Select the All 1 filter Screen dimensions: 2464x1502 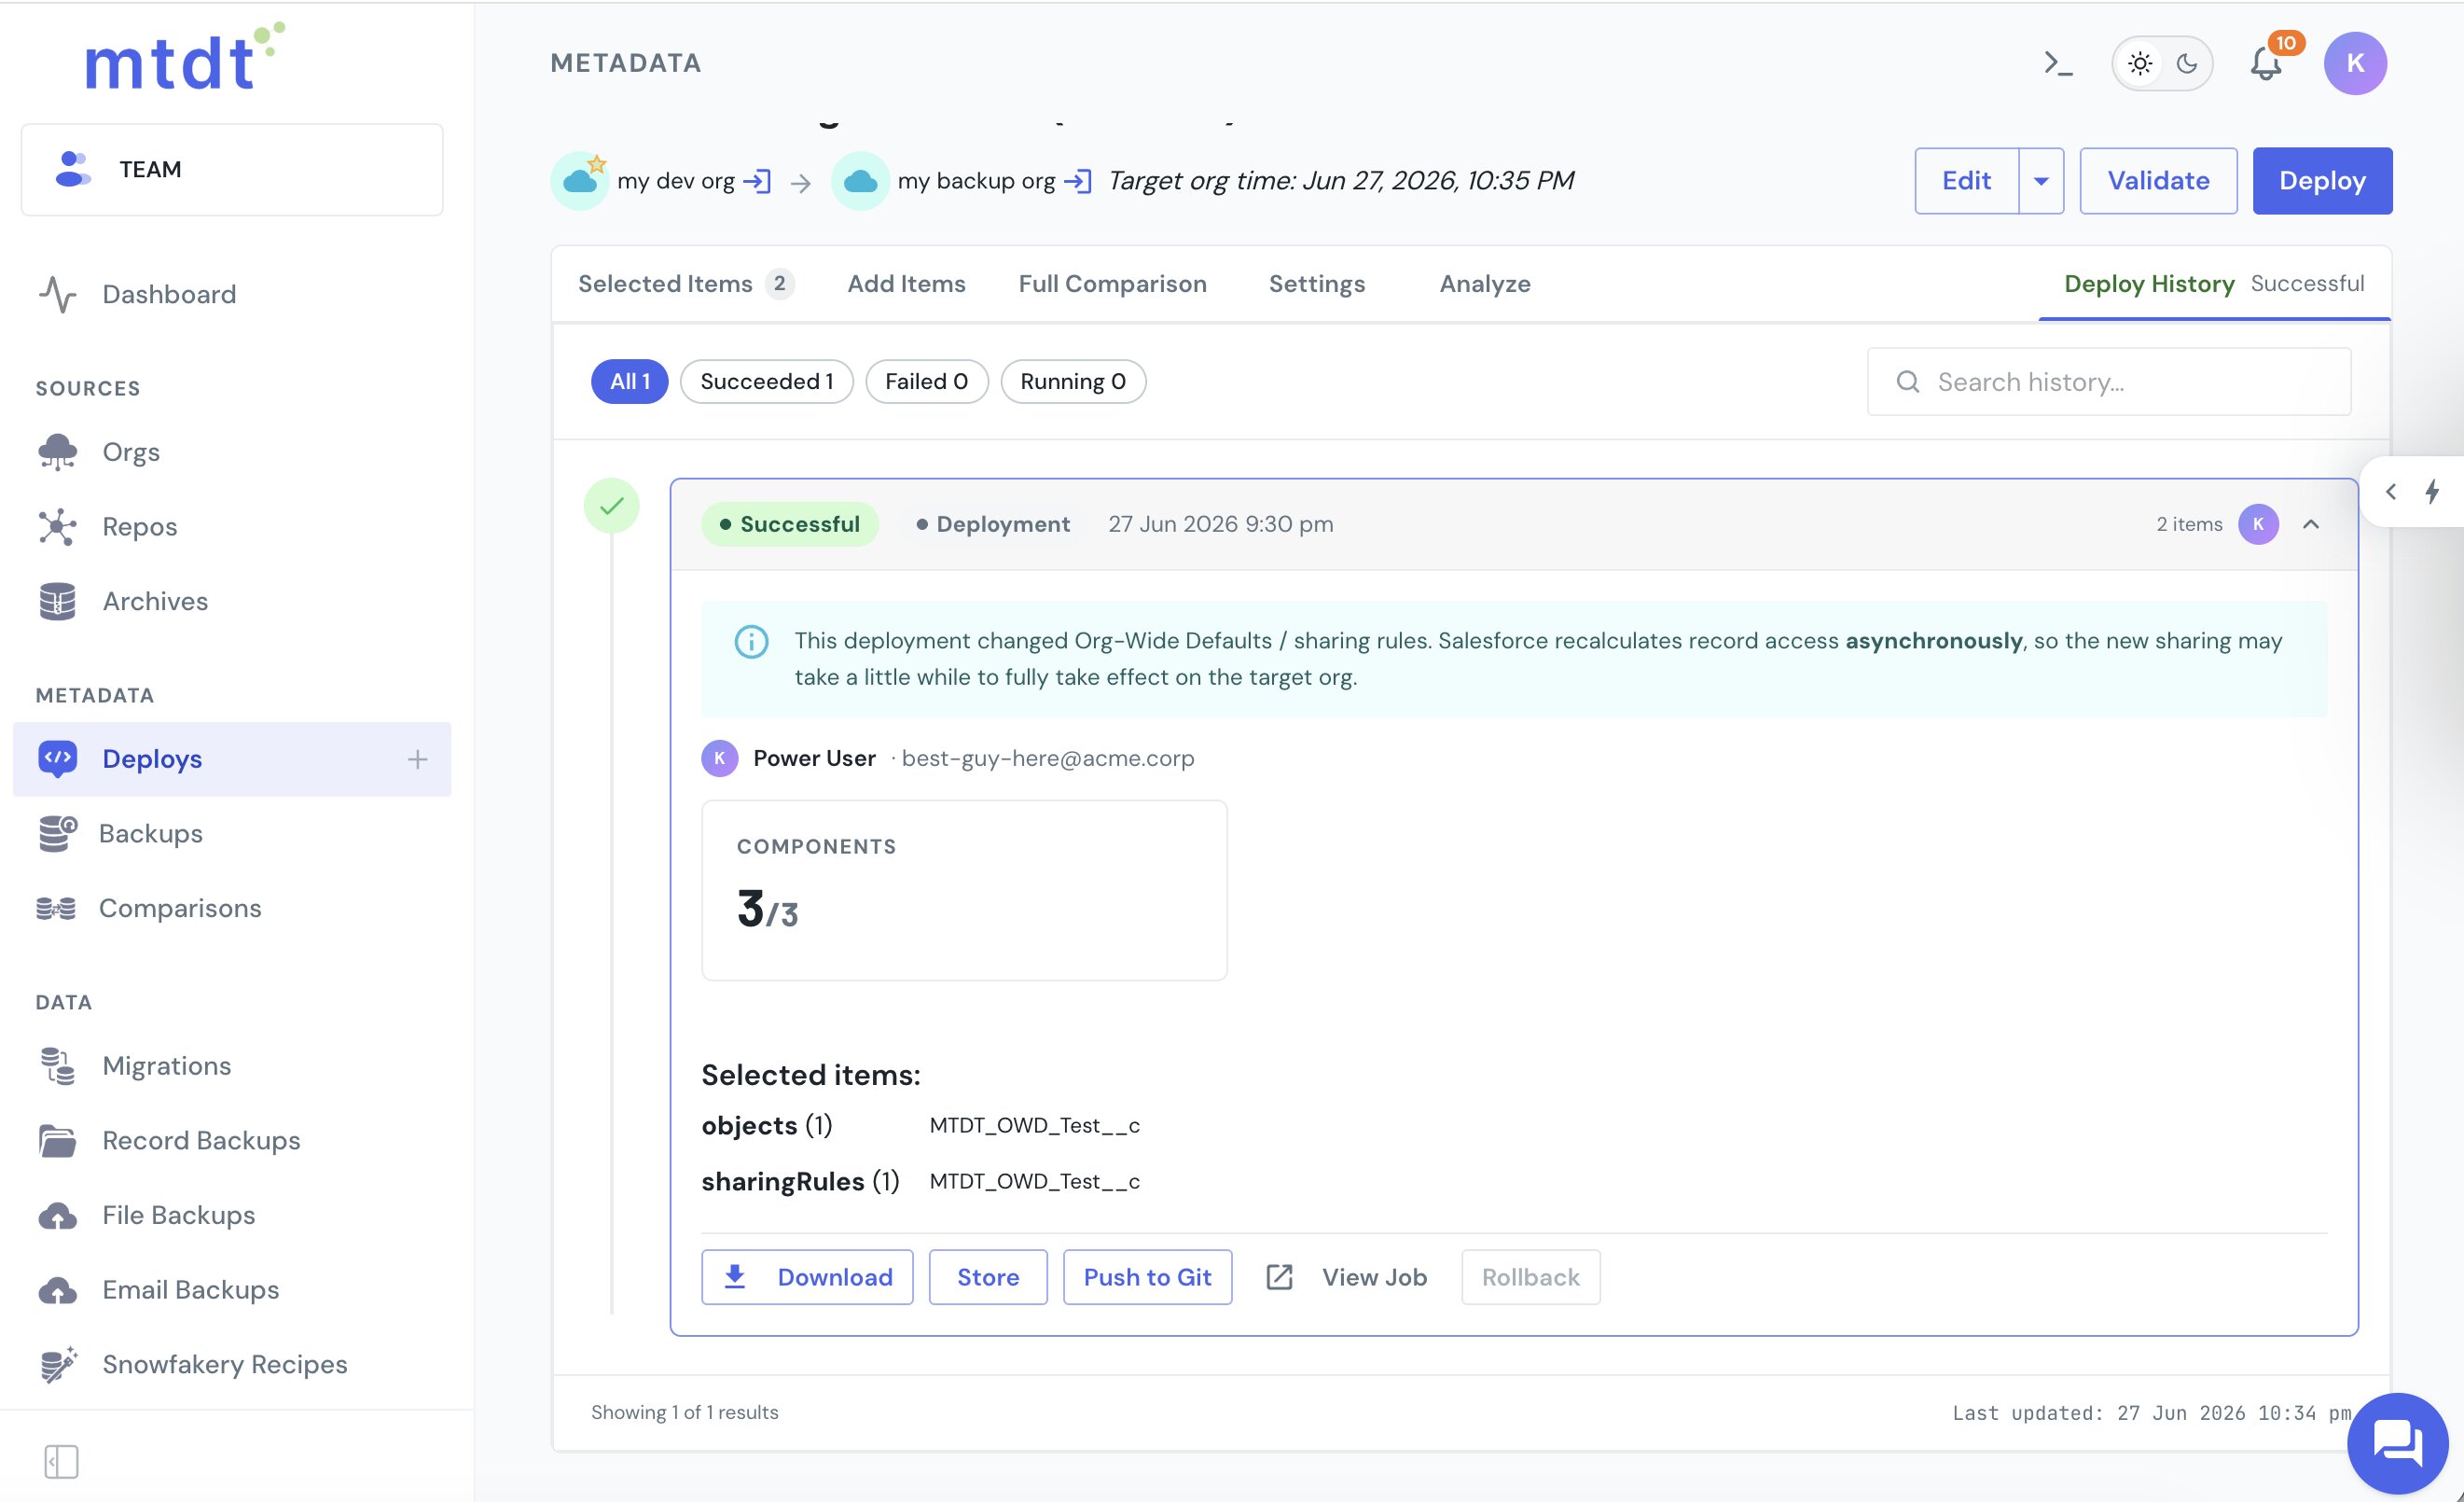[629, 382]
